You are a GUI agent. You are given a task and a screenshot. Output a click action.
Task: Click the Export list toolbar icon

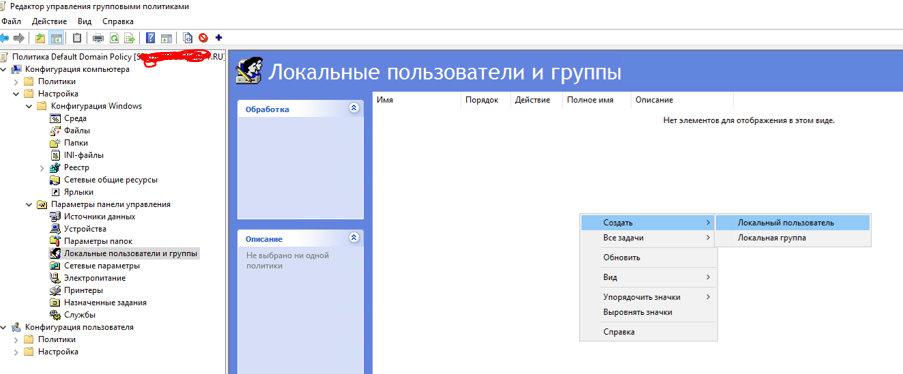point(130,38)
